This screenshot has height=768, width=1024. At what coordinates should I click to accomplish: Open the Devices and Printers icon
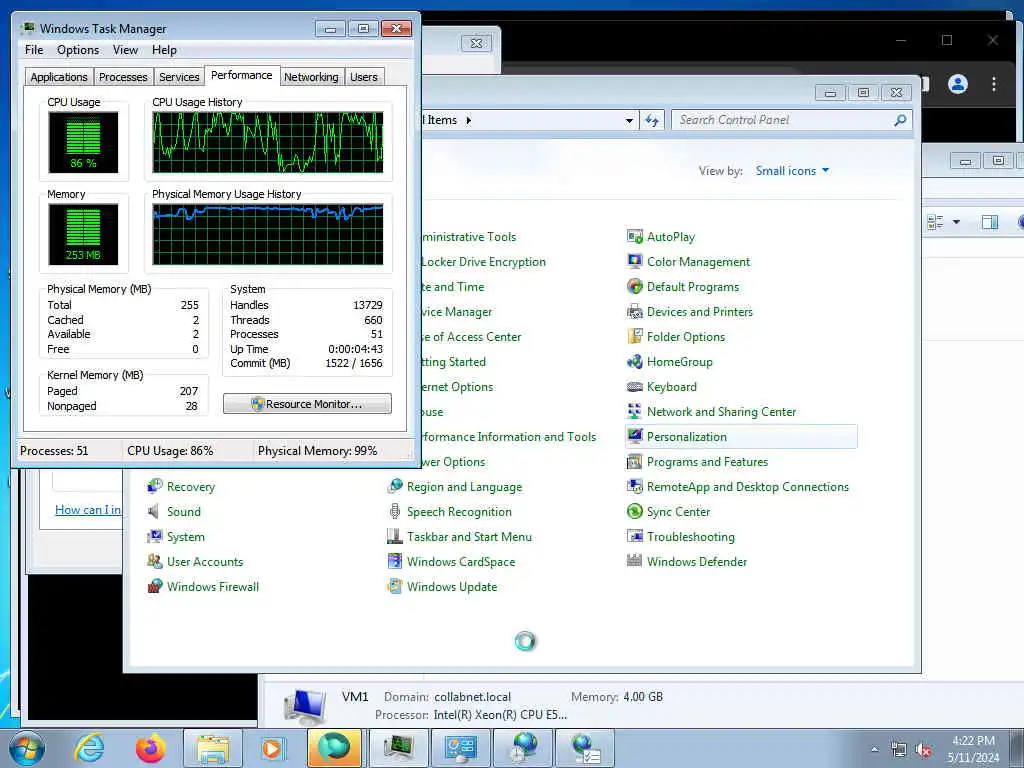(635, 312)
